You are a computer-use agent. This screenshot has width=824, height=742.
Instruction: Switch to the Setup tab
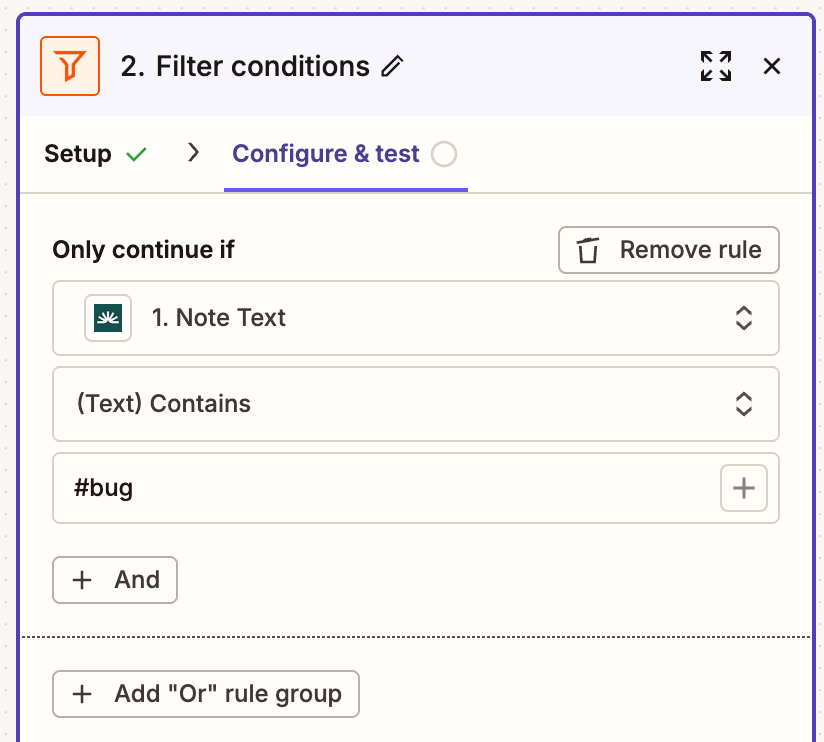[78, 154]
